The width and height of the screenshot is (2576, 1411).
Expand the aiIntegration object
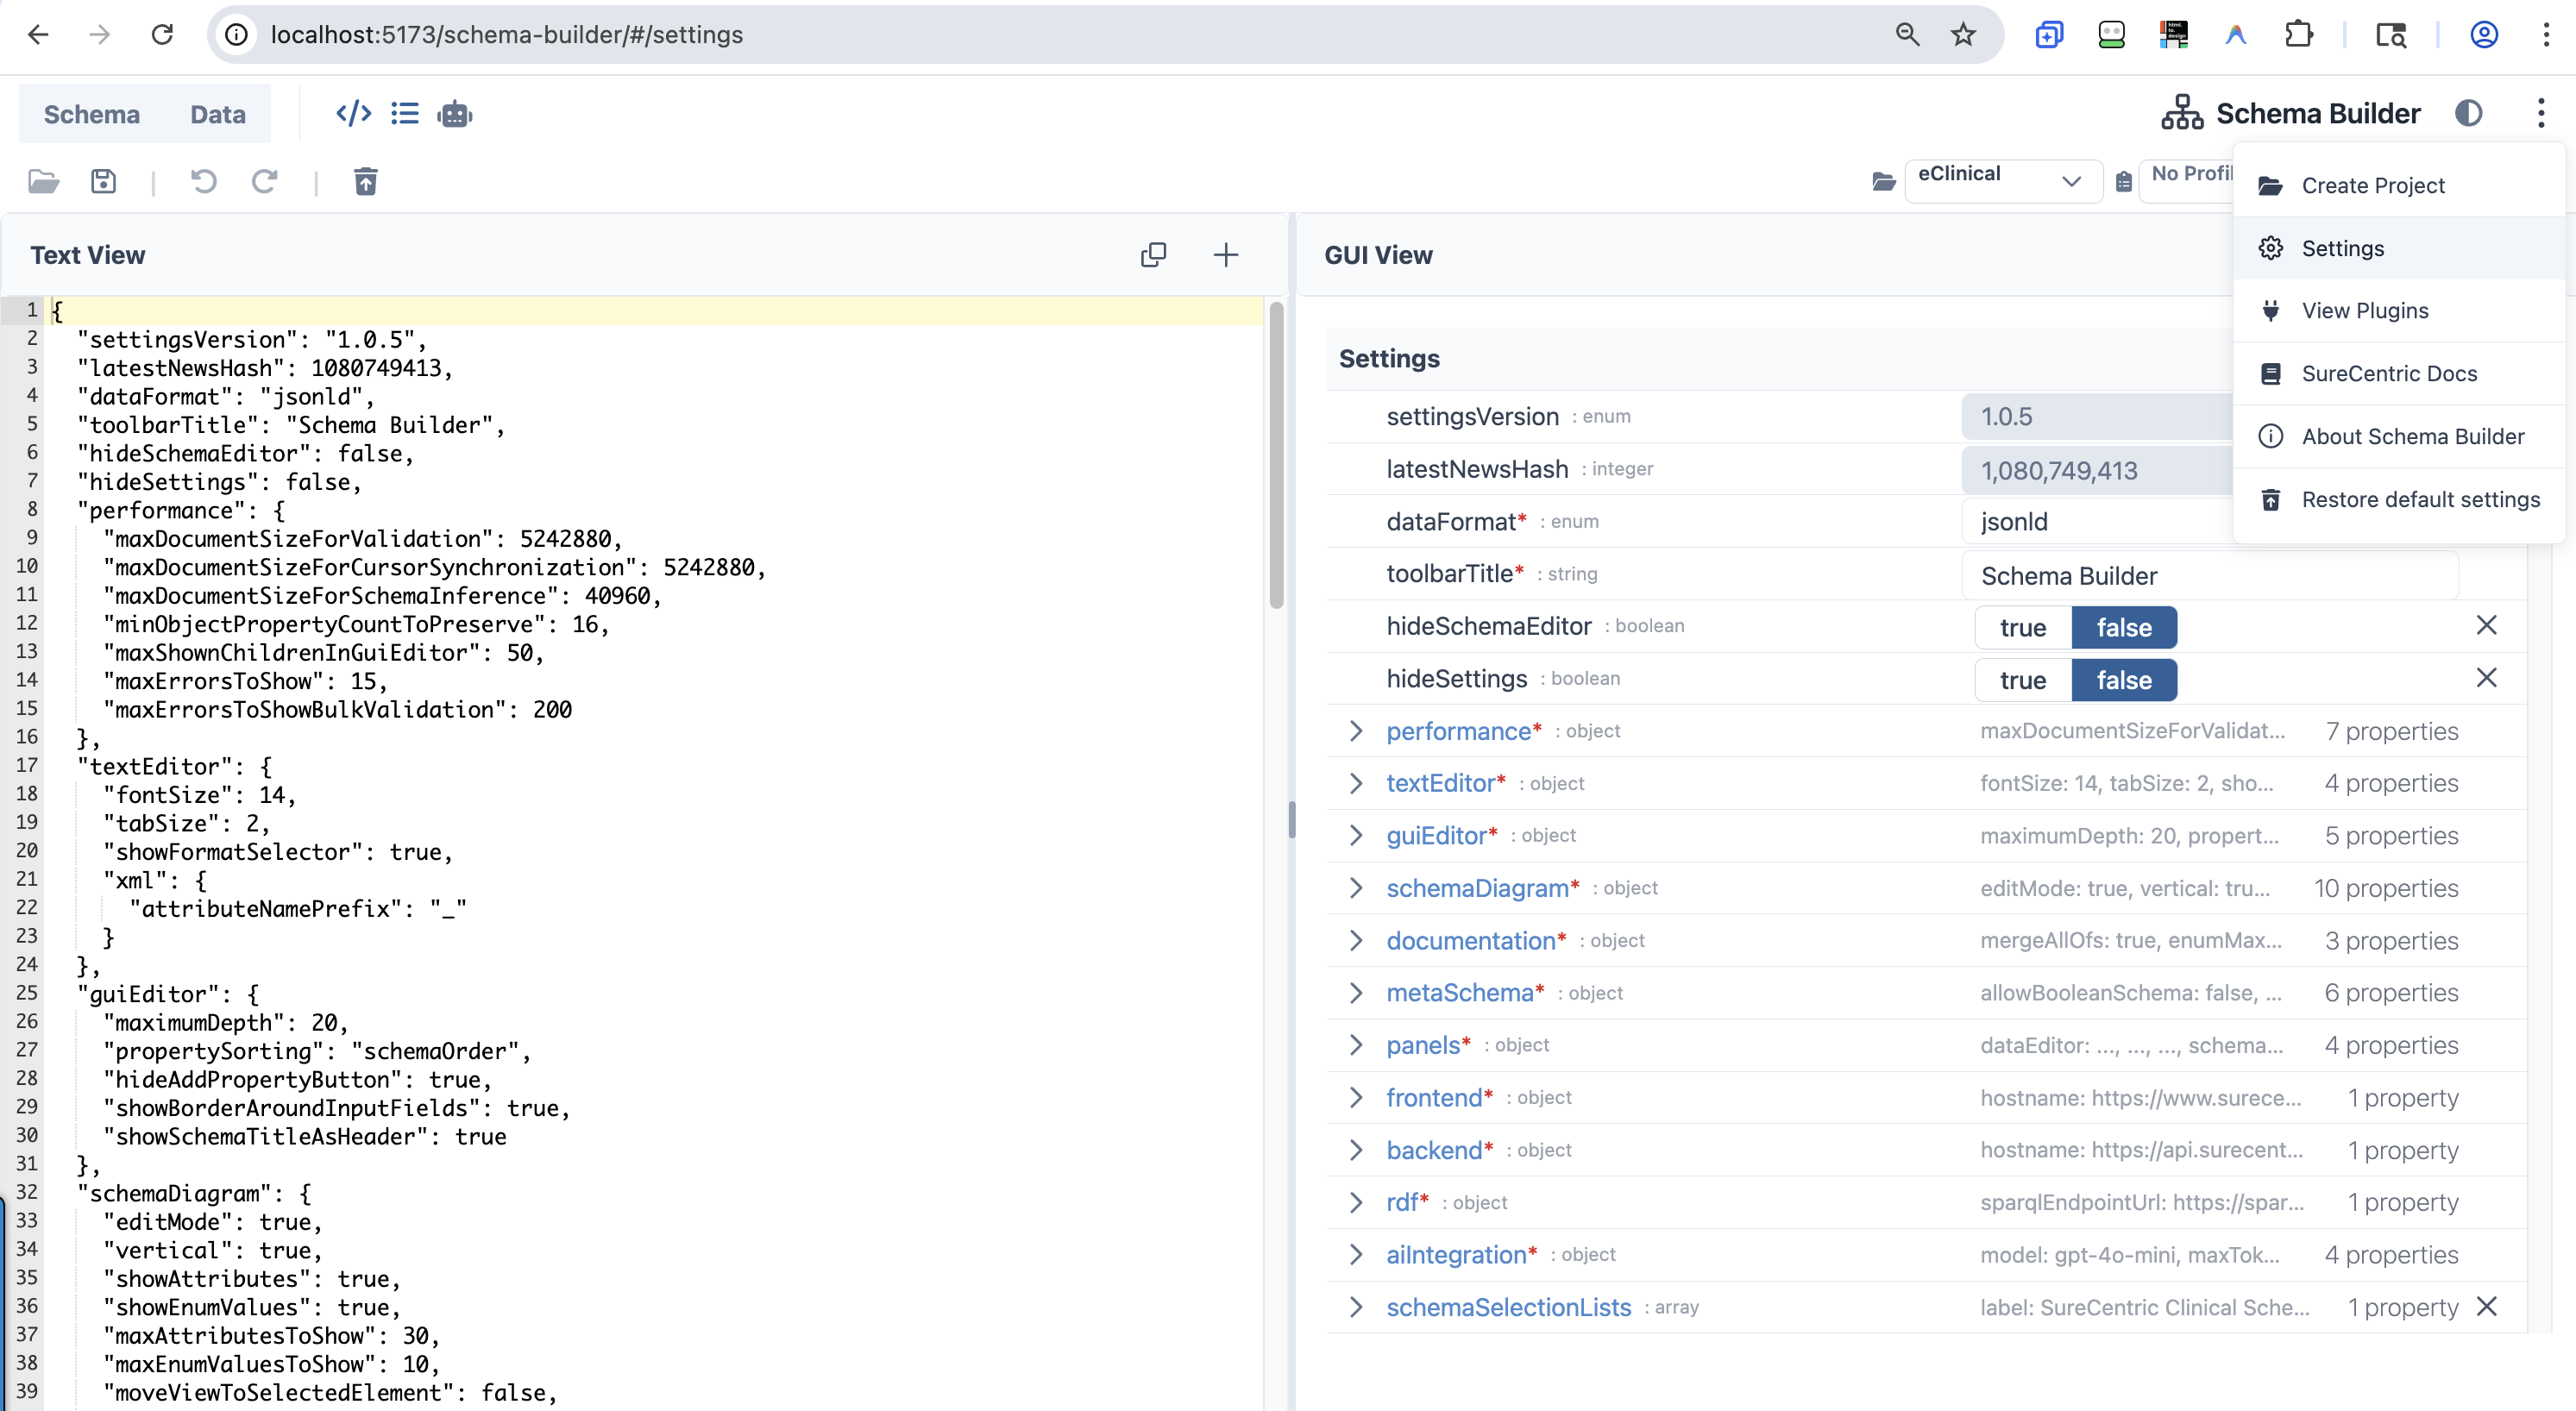click(1356, 1254)
